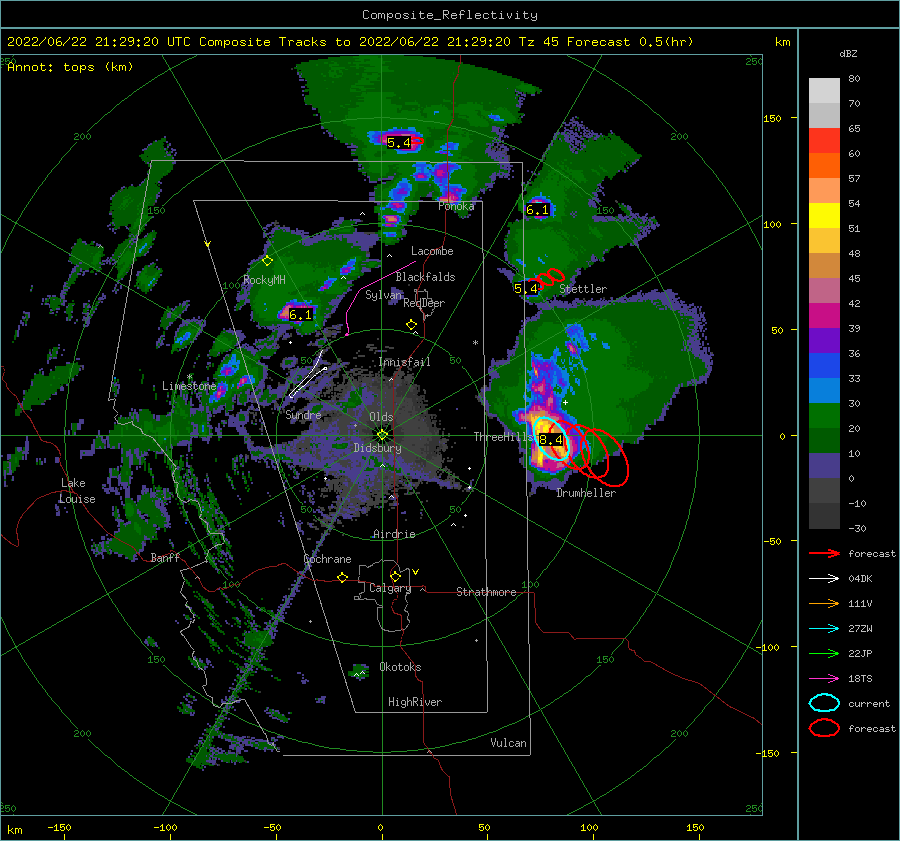Viewport: 900px width, 841px height.
Task: Click the HighRiver label
Action: [415, 702]
